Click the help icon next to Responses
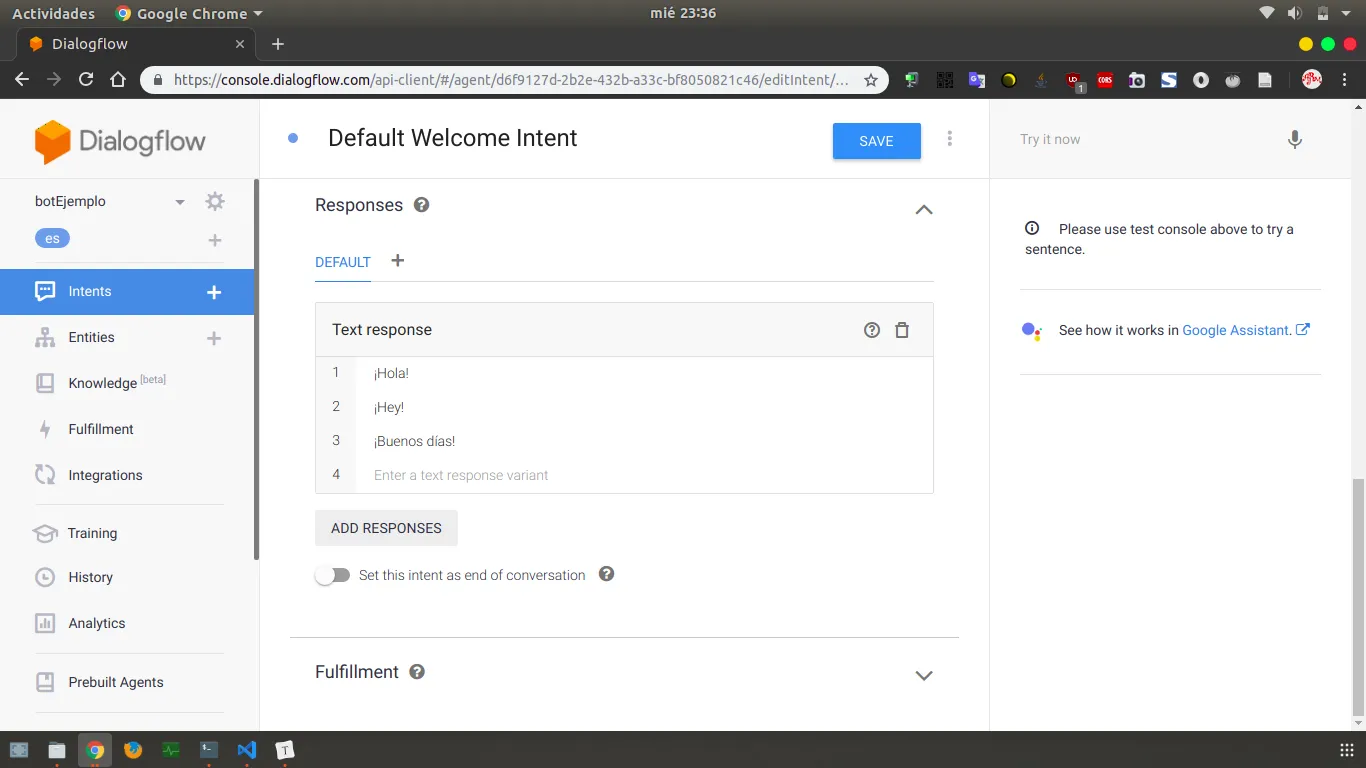The image size is (1366, 768). point(421,205)
